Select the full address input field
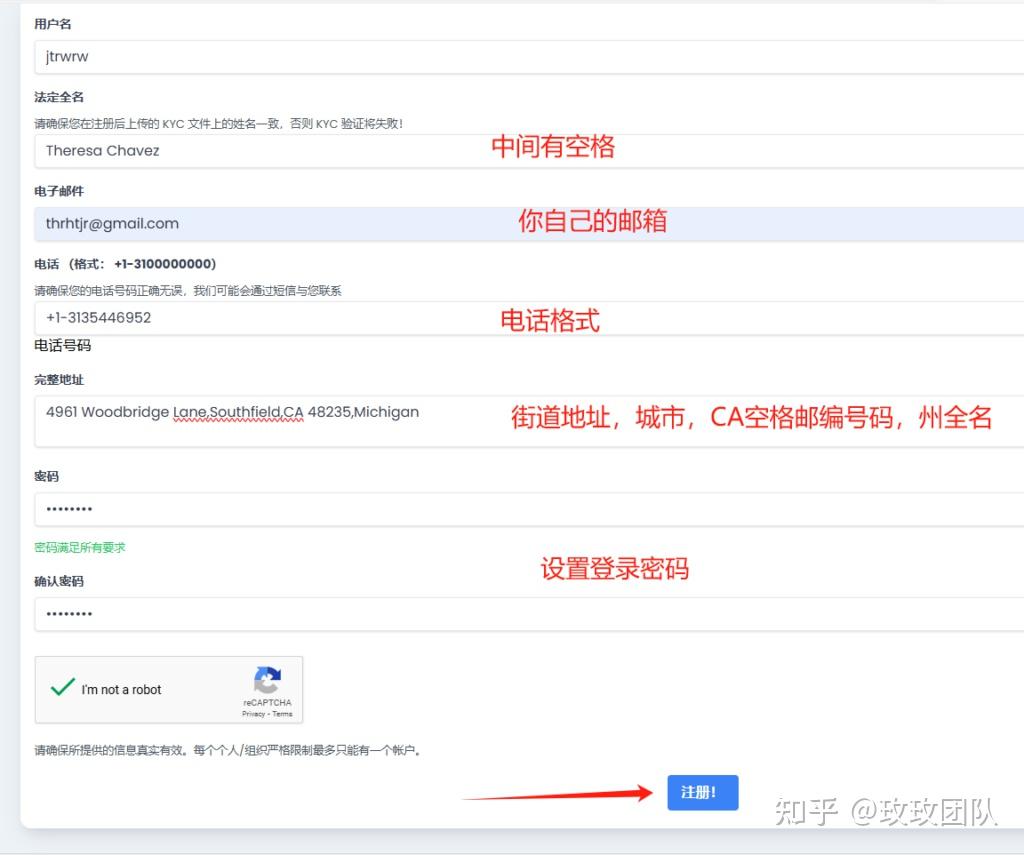Screen dimensions: 1024x855 pyautogui.click(x=300, y=420)
